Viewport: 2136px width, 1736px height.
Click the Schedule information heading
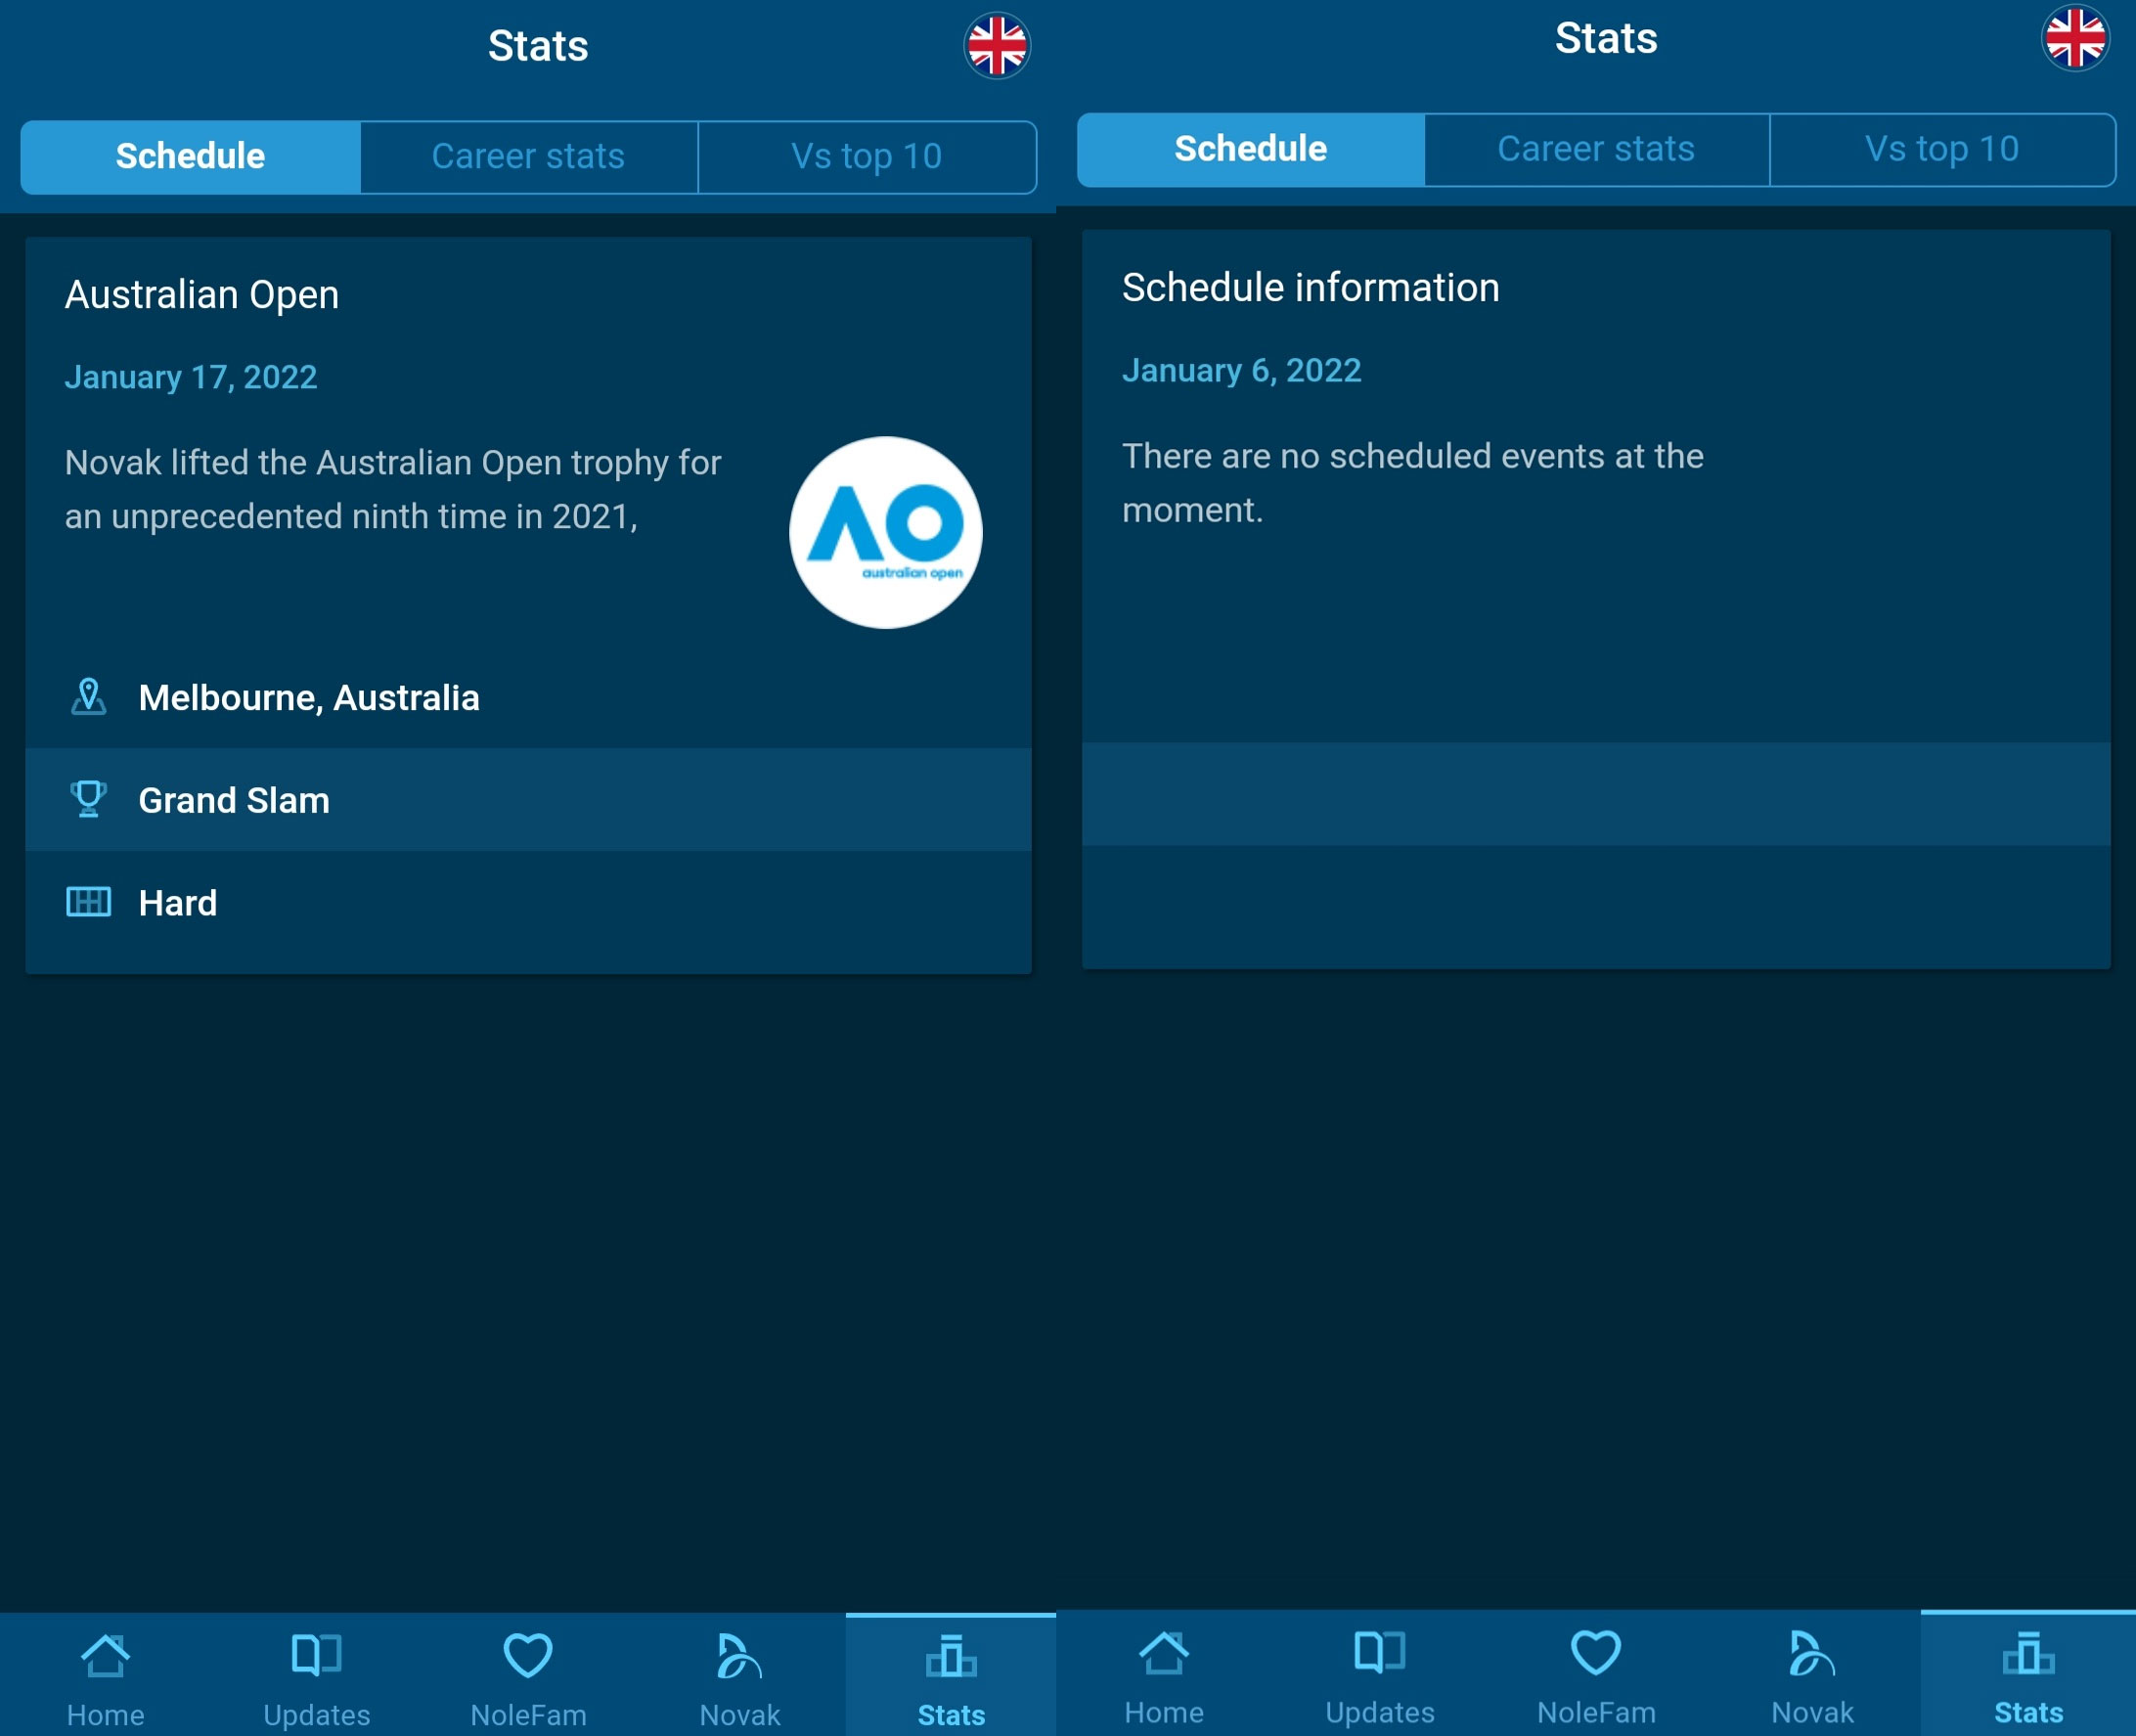click(x=1310, y=288)
